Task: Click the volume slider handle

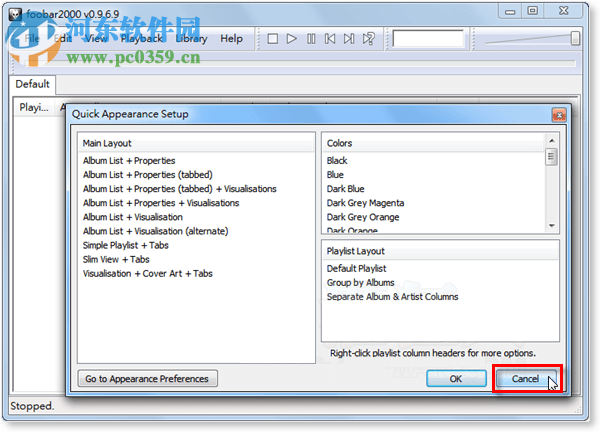Action: click(575, 38)
